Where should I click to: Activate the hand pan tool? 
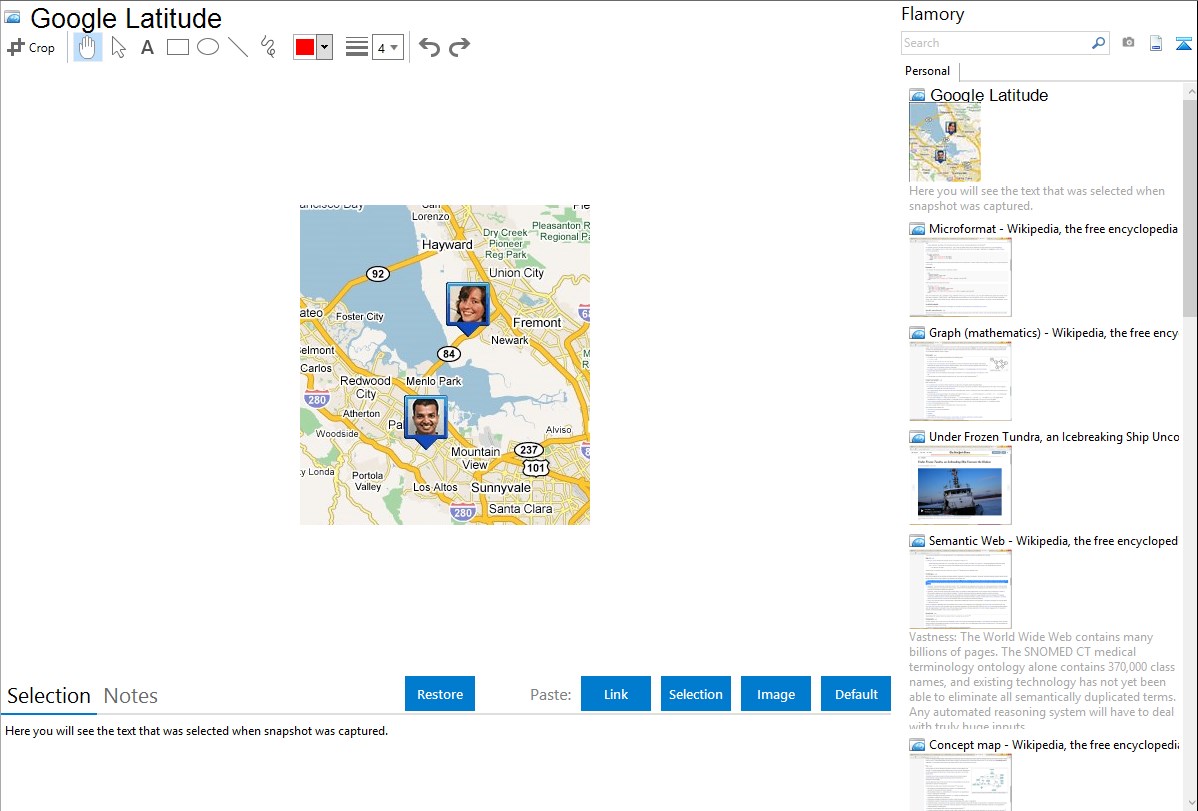88,47
